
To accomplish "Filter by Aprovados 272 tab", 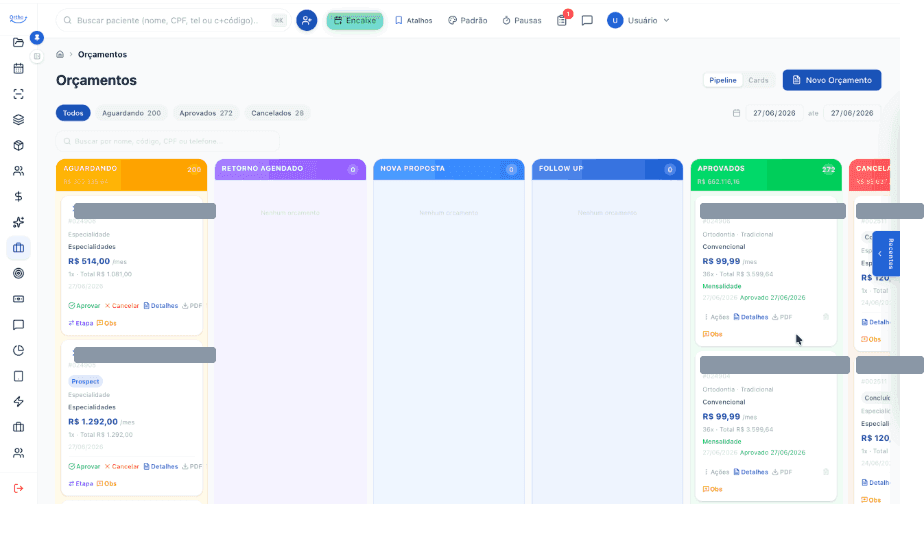I will 206,113.
